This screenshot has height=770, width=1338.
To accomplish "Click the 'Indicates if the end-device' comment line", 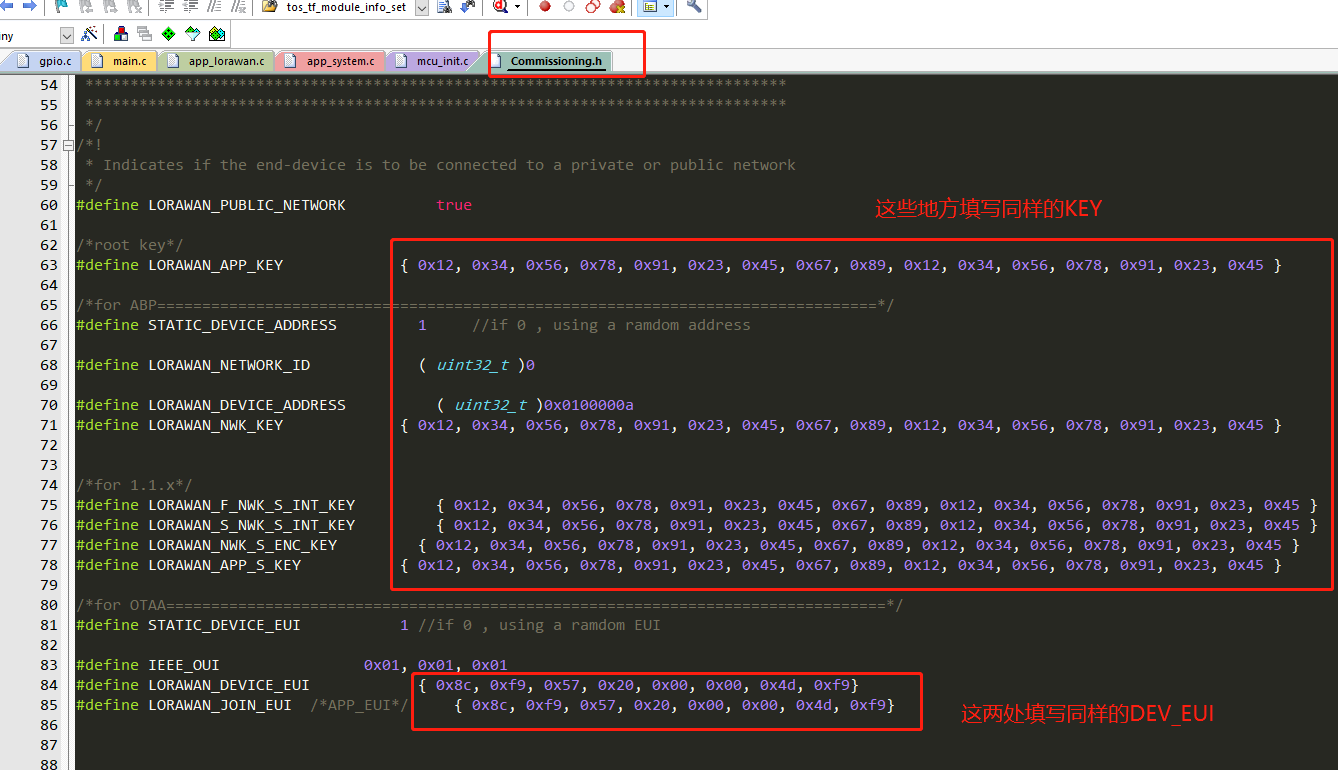I will pos(440,165).
